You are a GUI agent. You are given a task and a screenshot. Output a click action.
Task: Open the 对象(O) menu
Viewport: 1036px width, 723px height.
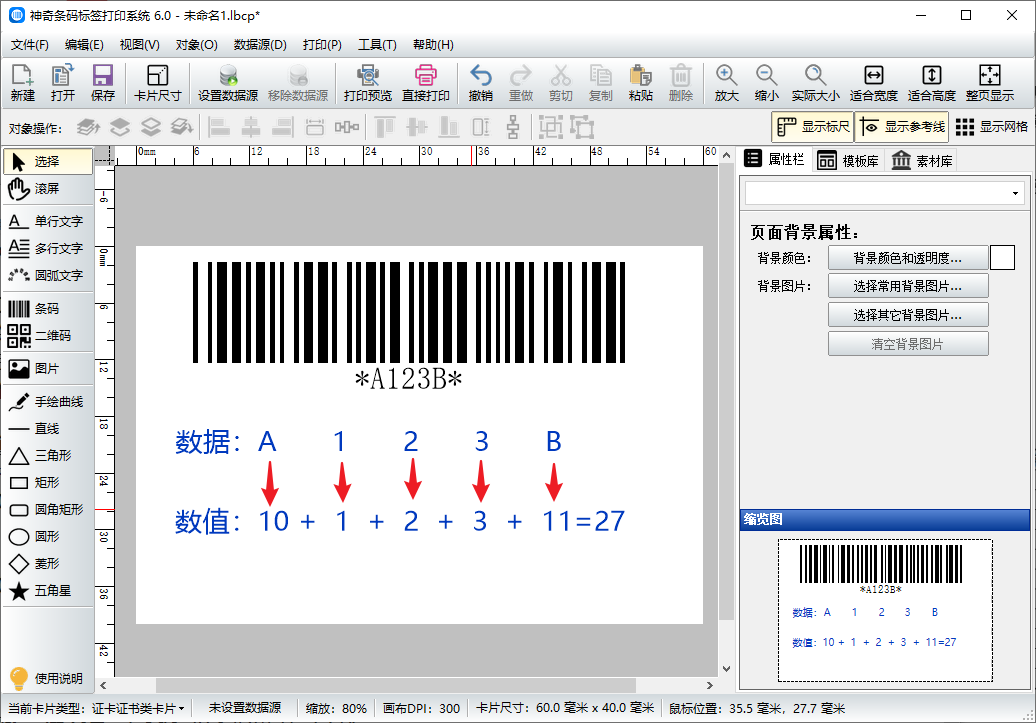pyautogui.click(x=196, y=45)
